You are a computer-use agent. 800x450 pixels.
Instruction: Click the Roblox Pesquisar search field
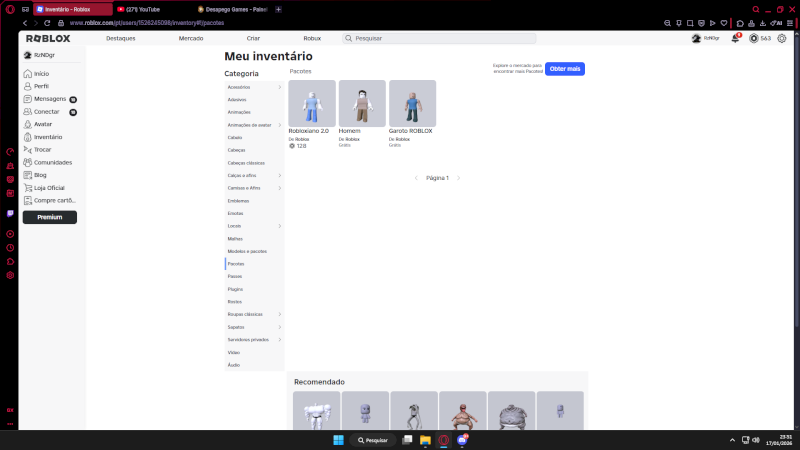coord(439,38)
